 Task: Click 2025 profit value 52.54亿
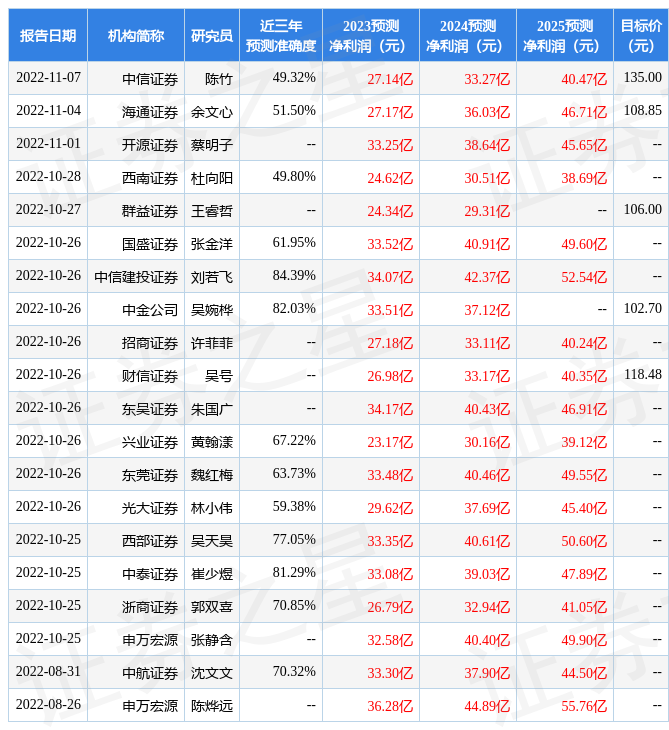coord(584,277)
